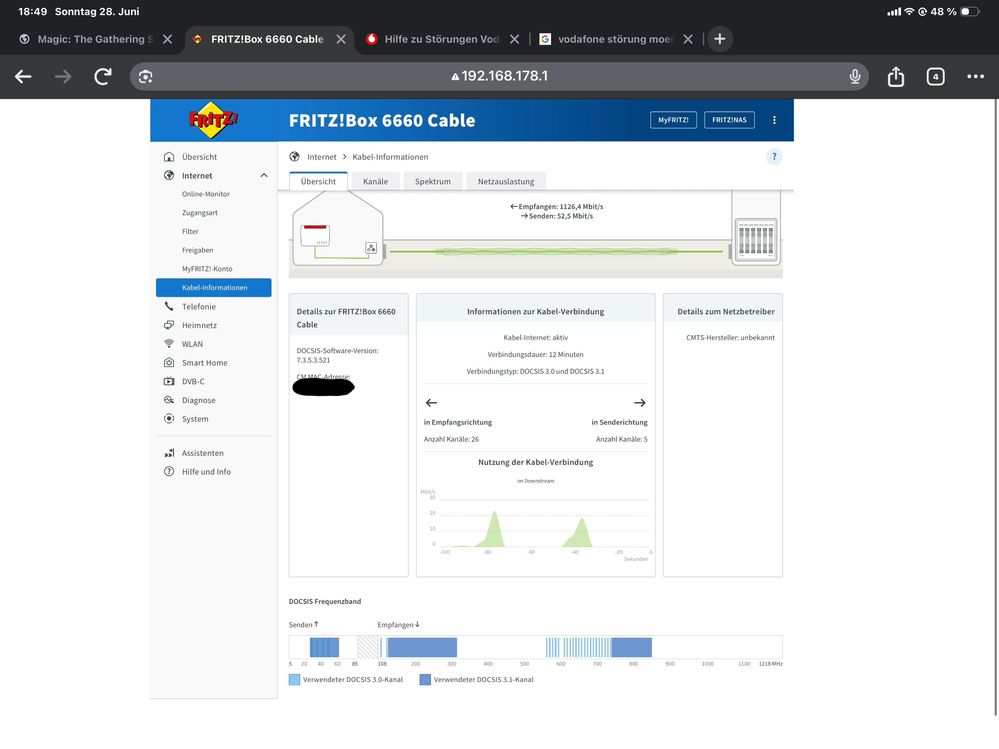
Task: Open browser more options ellipsis menu
Action: tap(975, 76)
